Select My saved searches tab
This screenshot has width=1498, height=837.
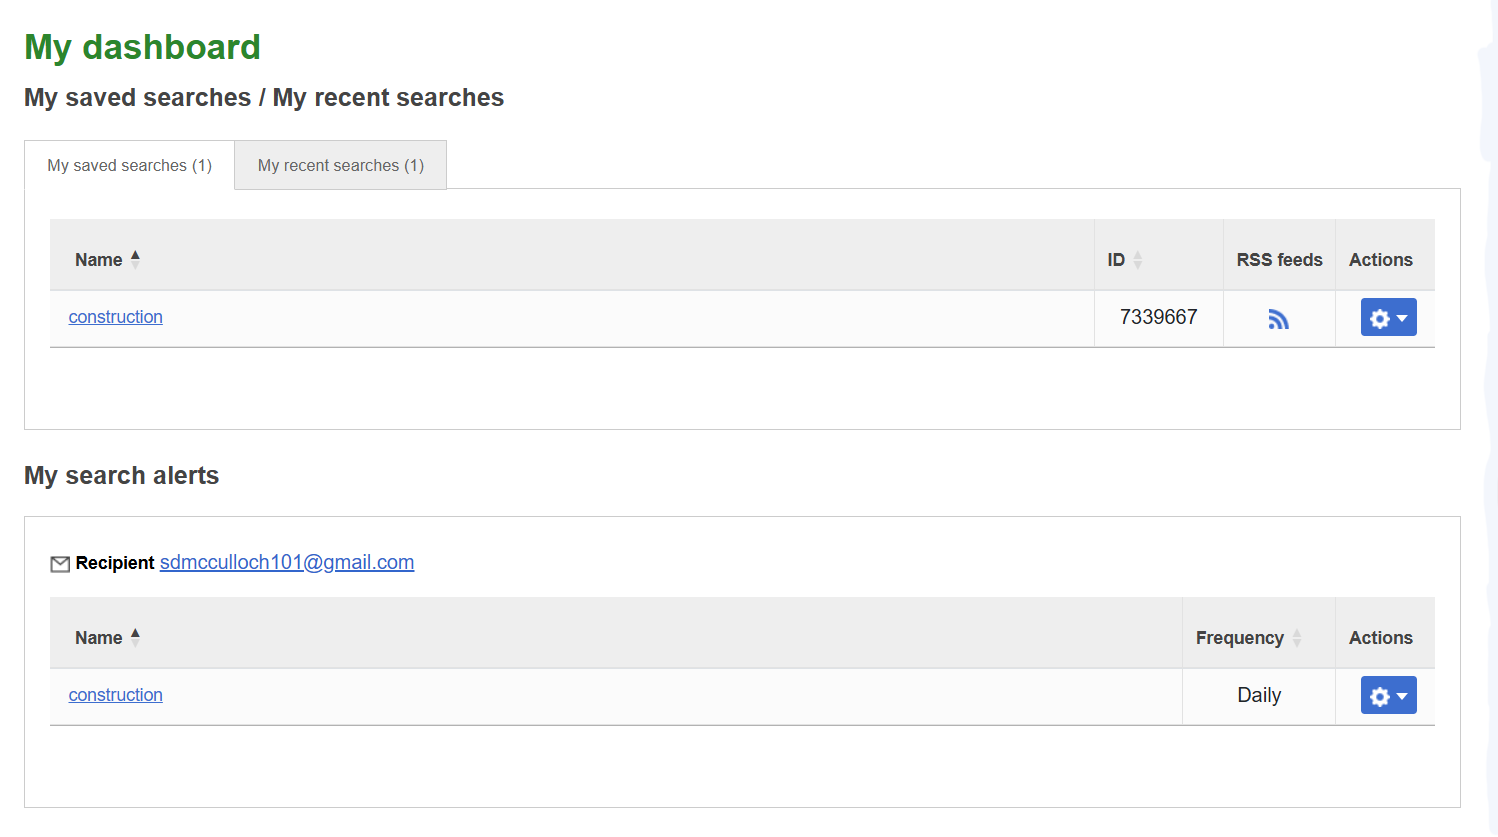(130, 165)
